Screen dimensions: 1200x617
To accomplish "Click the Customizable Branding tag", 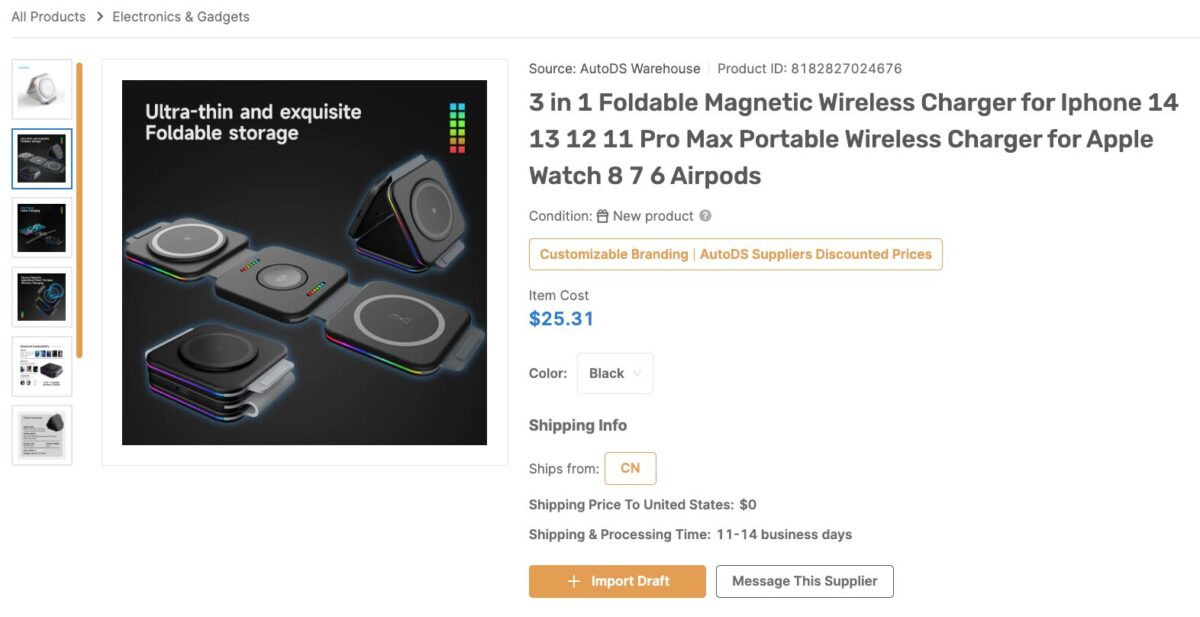I will [614, 254].
